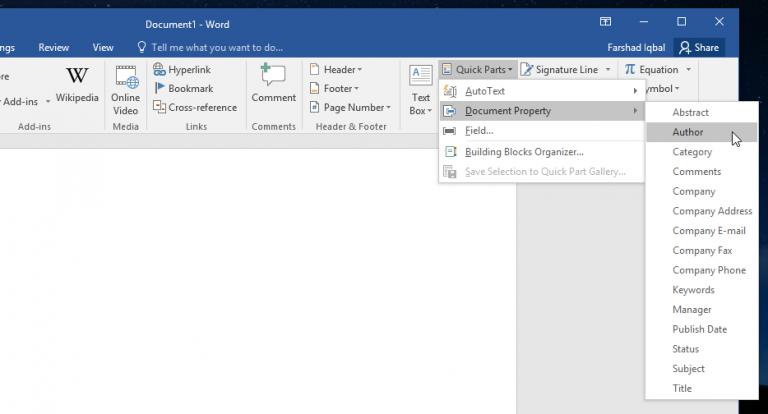Screen dimensions: 768x414
Task: Add a new Comment
Action: point(273,84)
